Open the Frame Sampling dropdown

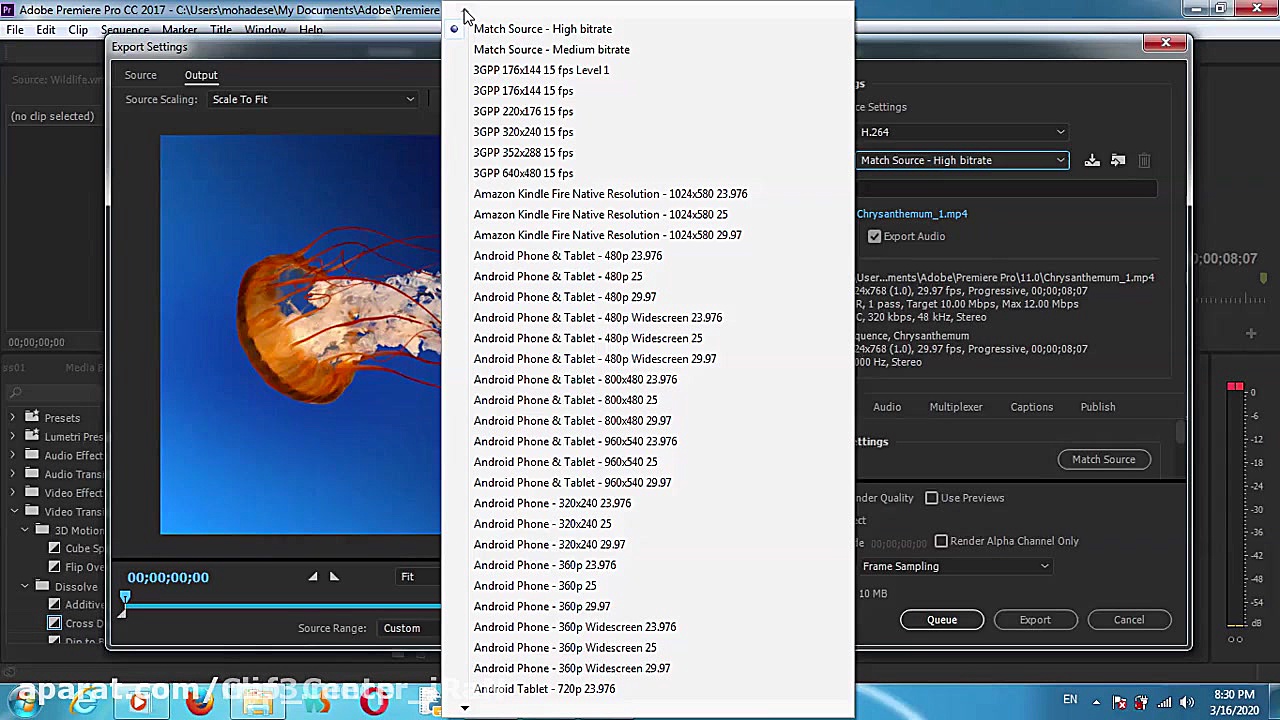click(x=955, y=566)
